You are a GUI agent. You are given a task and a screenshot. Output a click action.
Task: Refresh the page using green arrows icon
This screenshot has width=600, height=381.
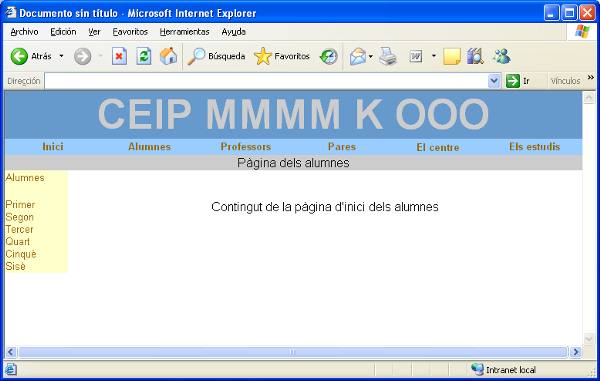point(144,57)
